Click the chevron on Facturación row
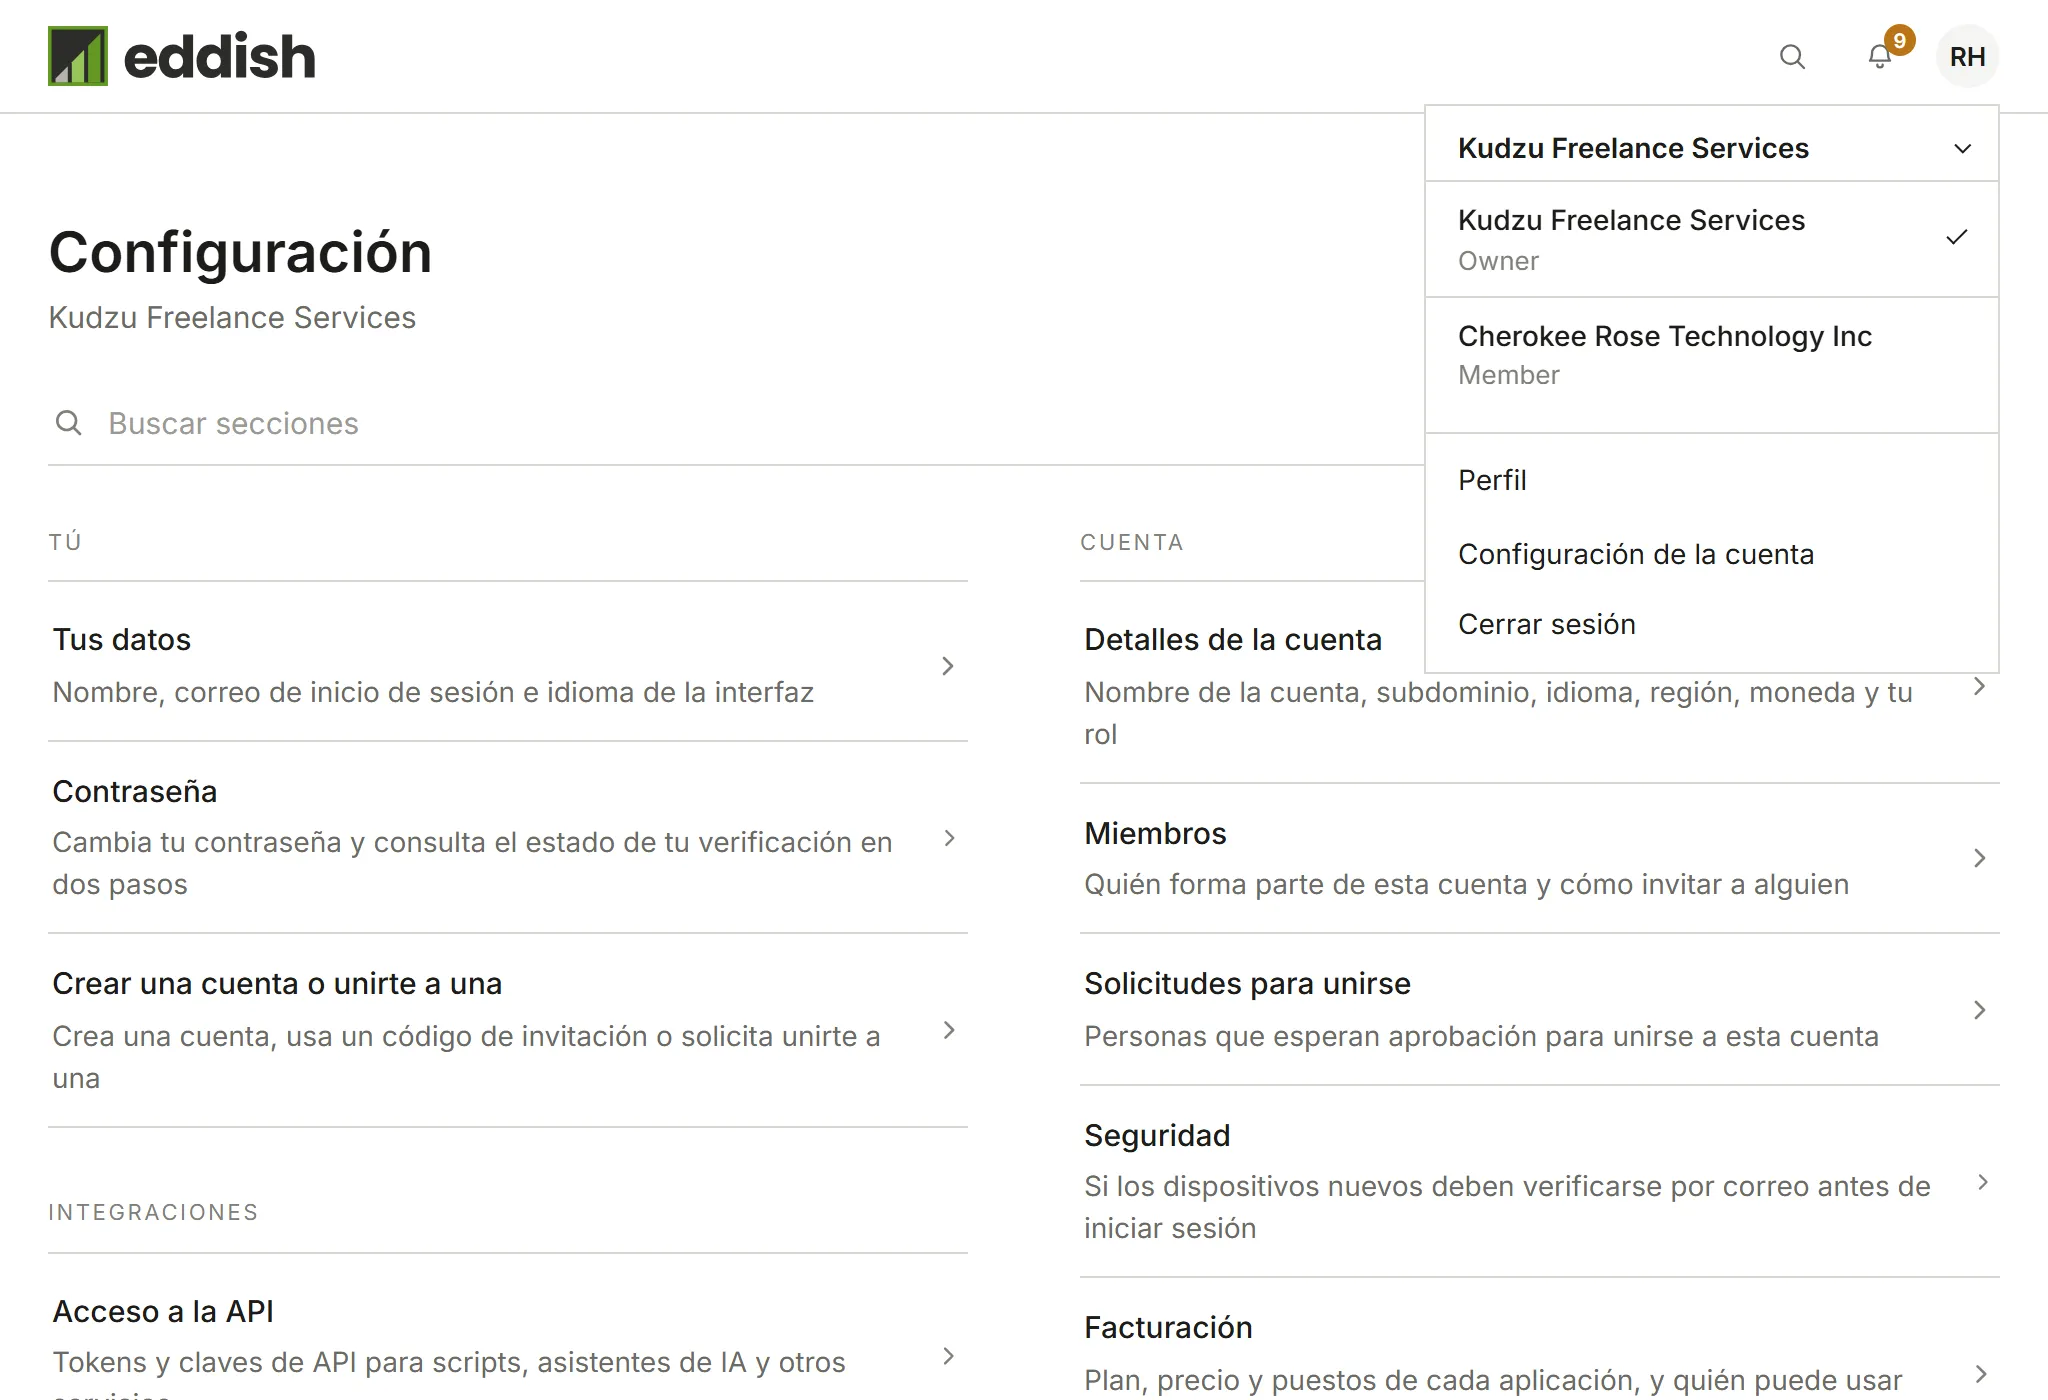This screenshot has width=2048, height=1400. [x=1980, y=1374]
